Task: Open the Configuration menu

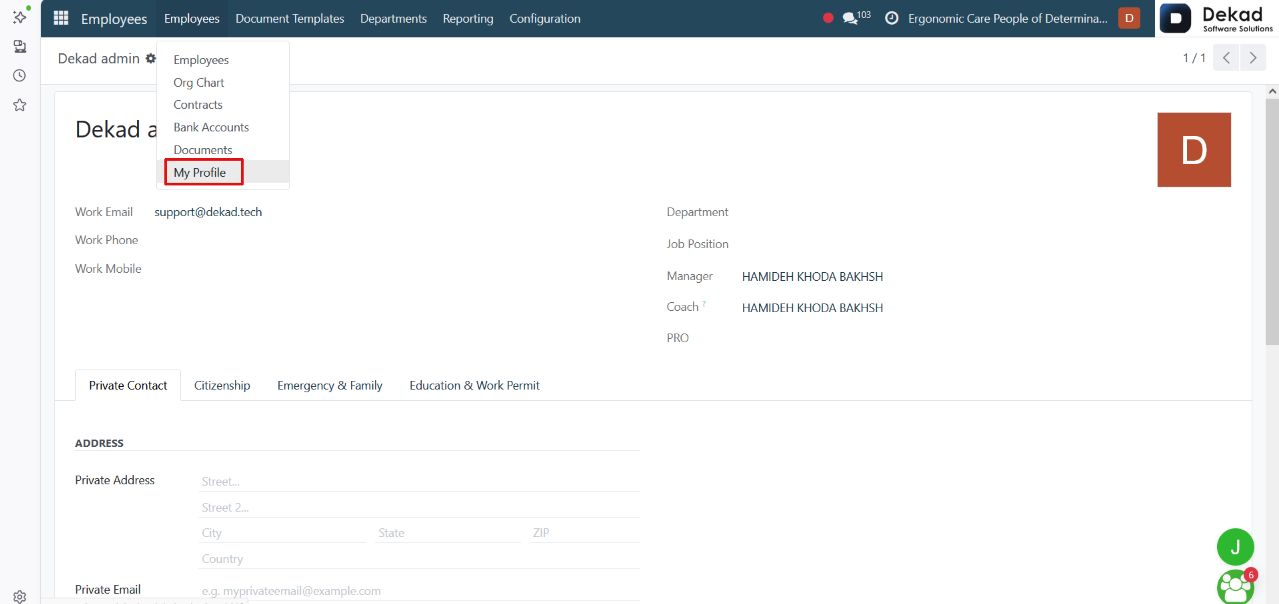Action: click(545, 18)
